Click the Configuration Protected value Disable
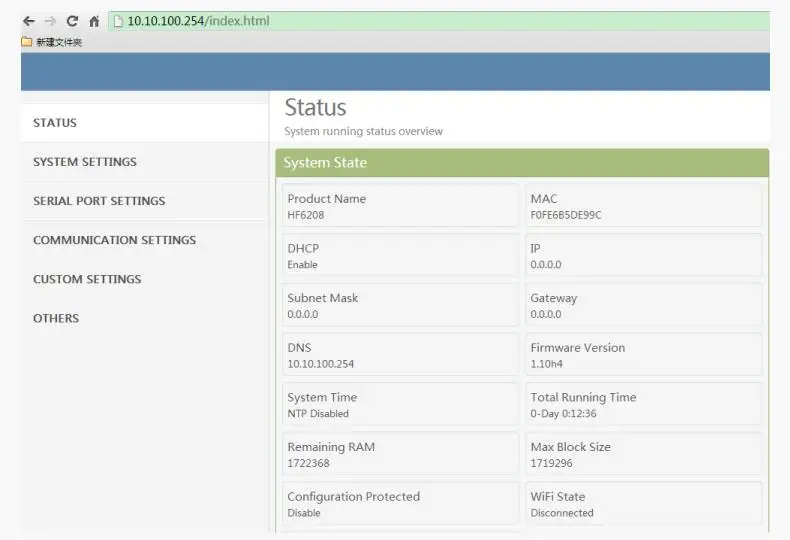Screen dimensions: 790x540 (304, 513)
